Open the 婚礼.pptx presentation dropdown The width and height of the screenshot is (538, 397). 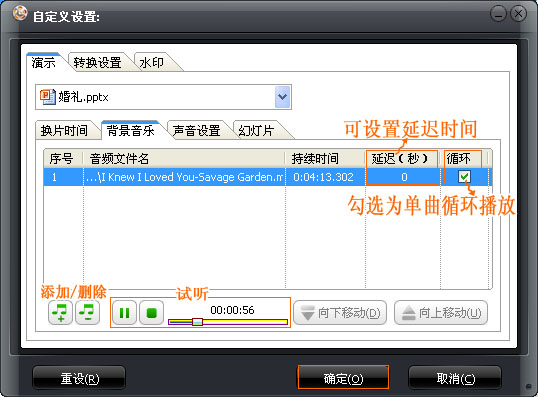[283, 97]
